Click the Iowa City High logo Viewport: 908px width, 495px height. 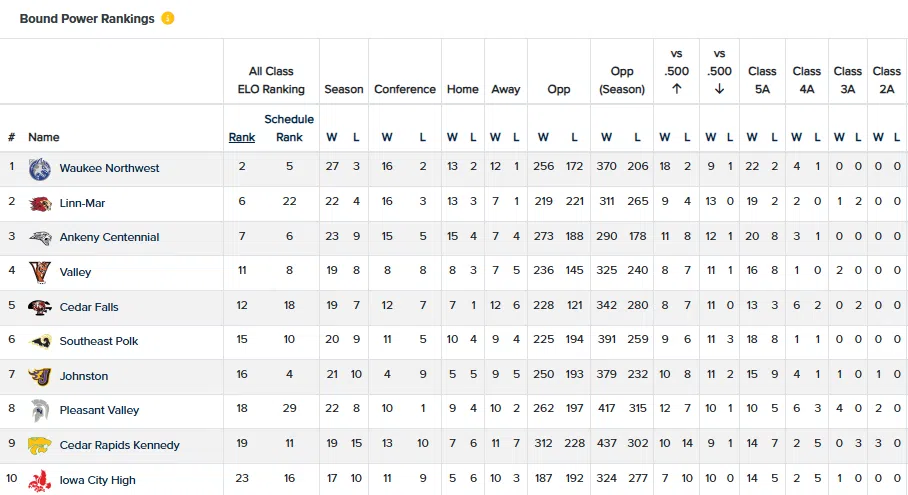(40, 480)
